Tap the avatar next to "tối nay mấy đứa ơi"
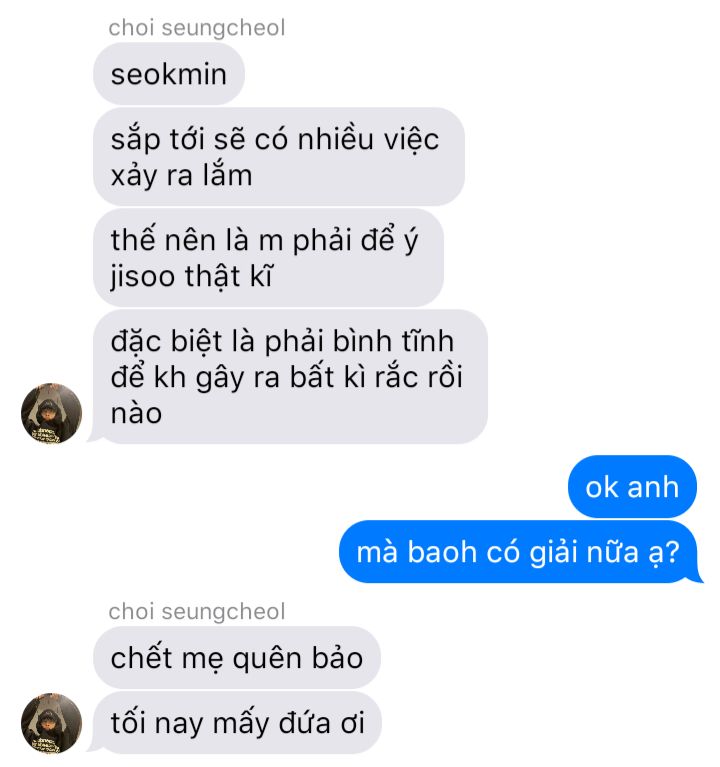This screenshot has height=767, width=720. [x=51, y=723]
